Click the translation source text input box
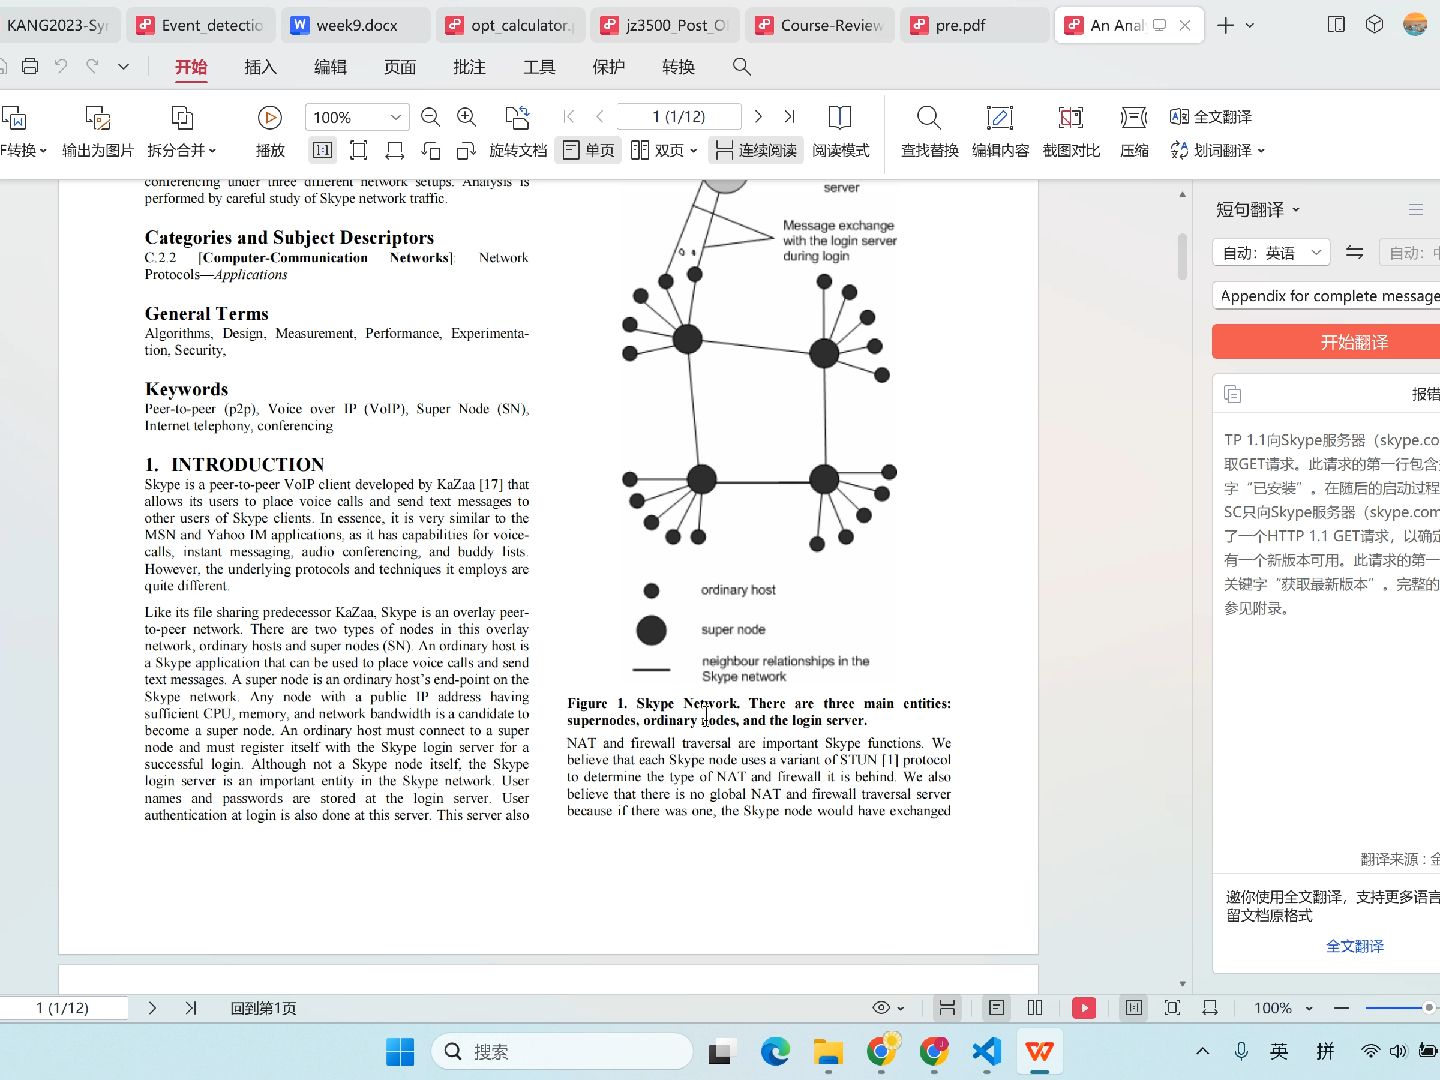The image size is (1440, 1080). point(1326,296)
